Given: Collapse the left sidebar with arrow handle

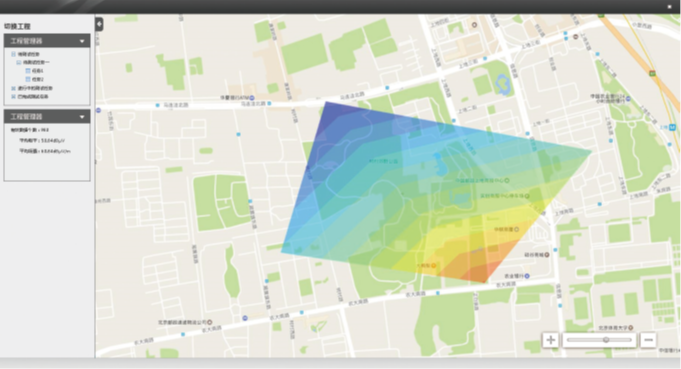Looking at the screenshot, I should (x=99, y=24).
